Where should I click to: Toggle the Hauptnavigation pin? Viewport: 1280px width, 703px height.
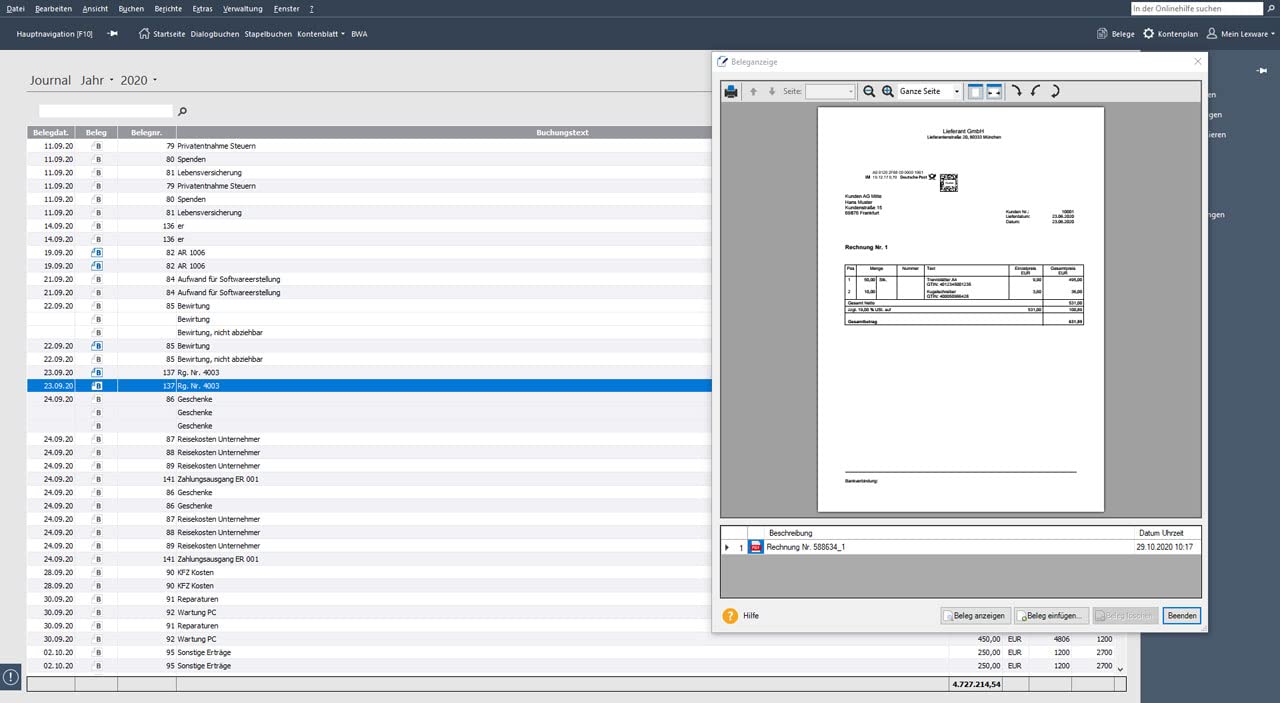point(113,33)
